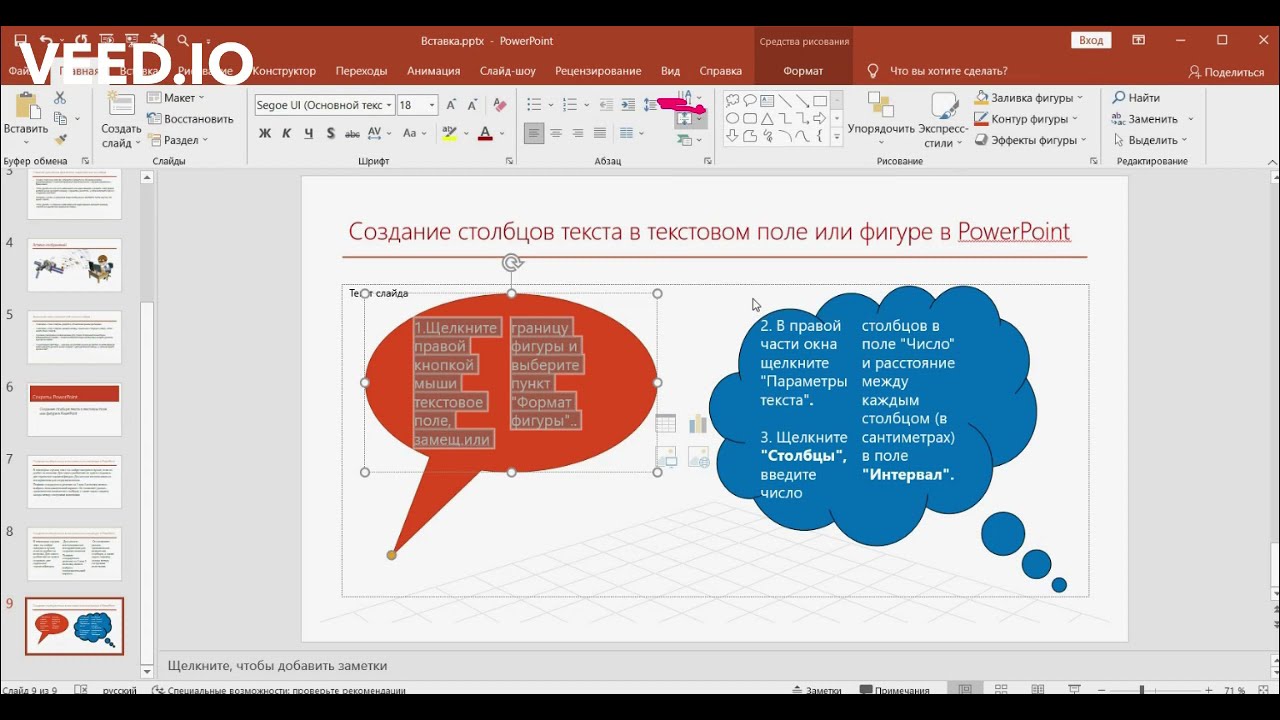This screenshot has height=720, width=1280.
Task: Click the lightbulb Tell Me search
Action: click(872, 71)
